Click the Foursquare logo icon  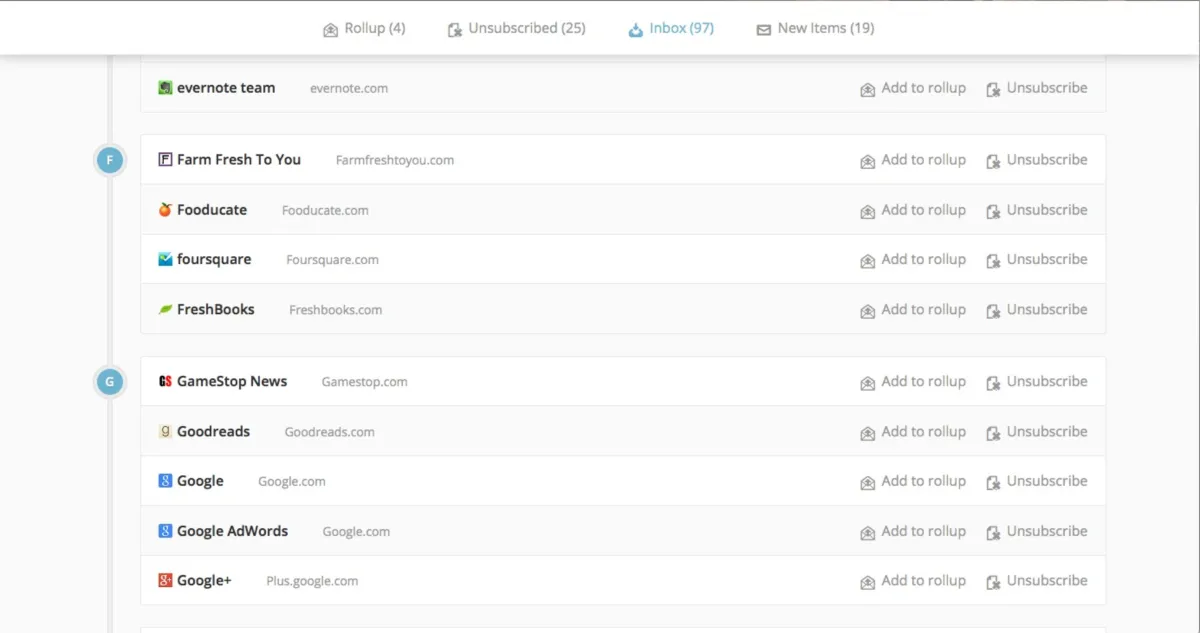(165, 260)
